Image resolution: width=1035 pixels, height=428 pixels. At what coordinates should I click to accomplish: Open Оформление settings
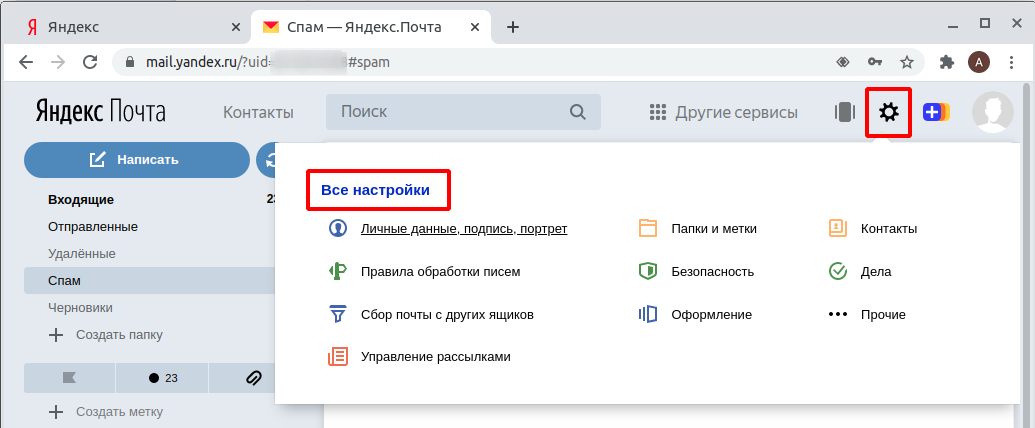712,314
